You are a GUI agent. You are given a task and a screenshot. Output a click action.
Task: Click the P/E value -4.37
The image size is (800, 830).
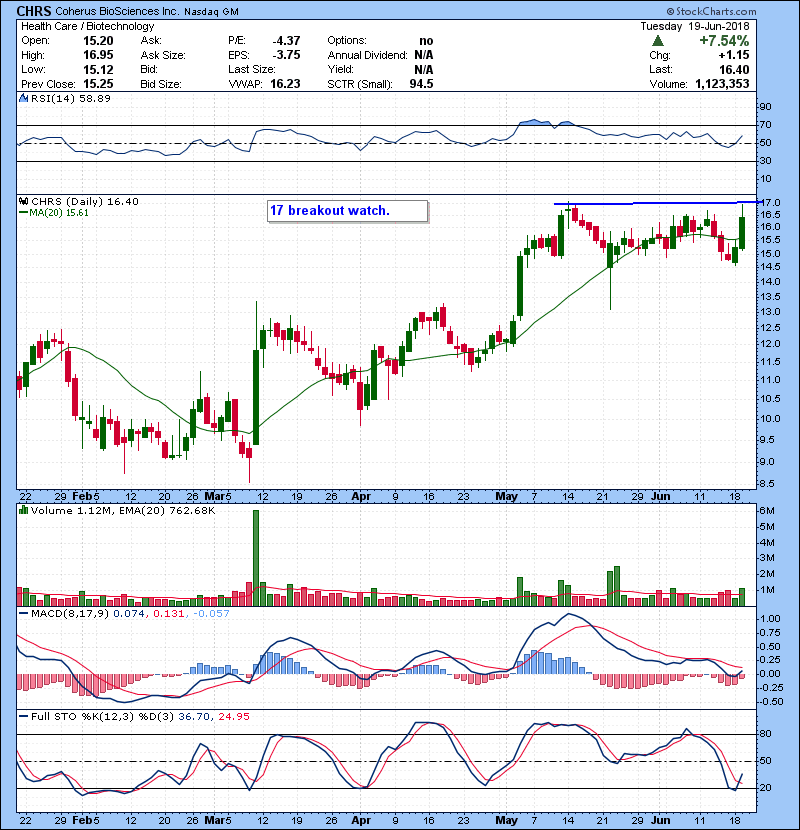(286, 41)
